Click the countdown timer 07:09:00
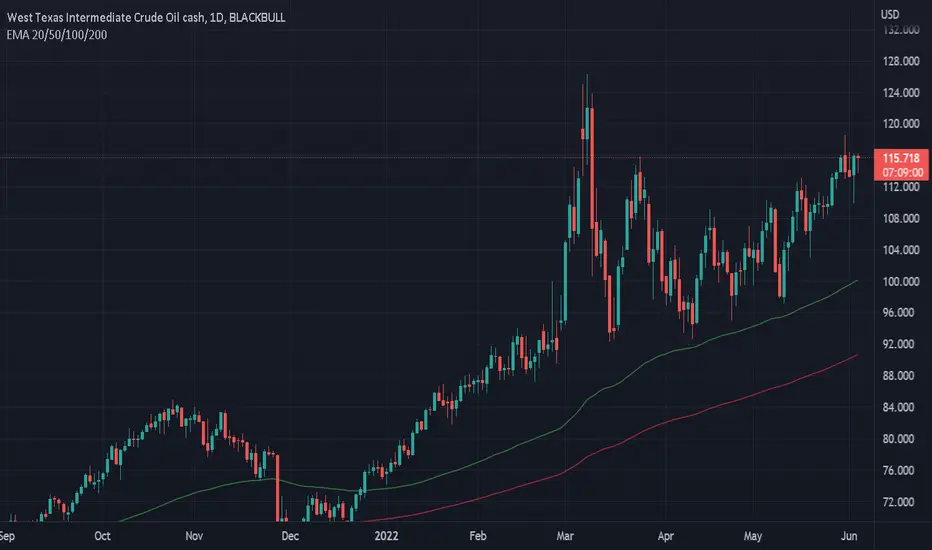The image size is (932, 550). [902, 172]
